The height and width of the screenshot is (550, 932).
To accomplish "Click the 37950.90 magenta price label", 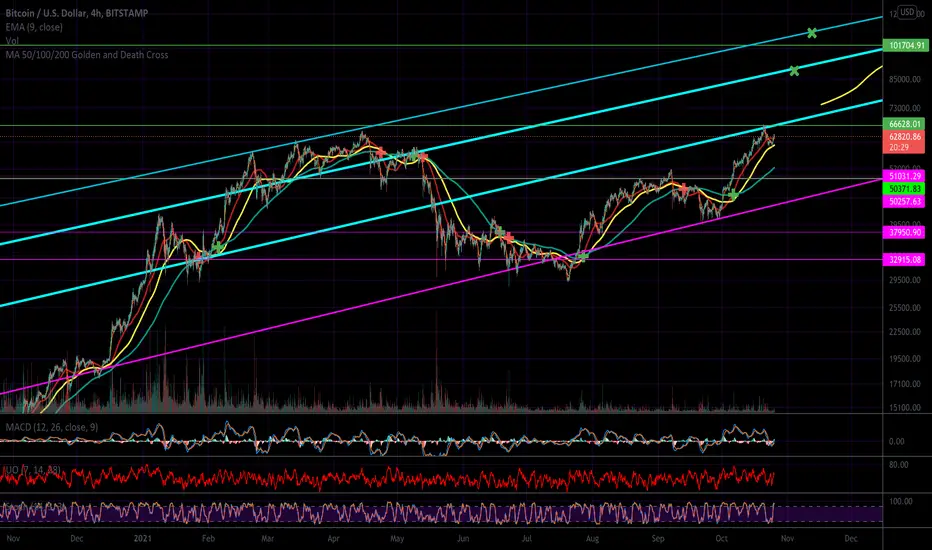I will 905,232.
